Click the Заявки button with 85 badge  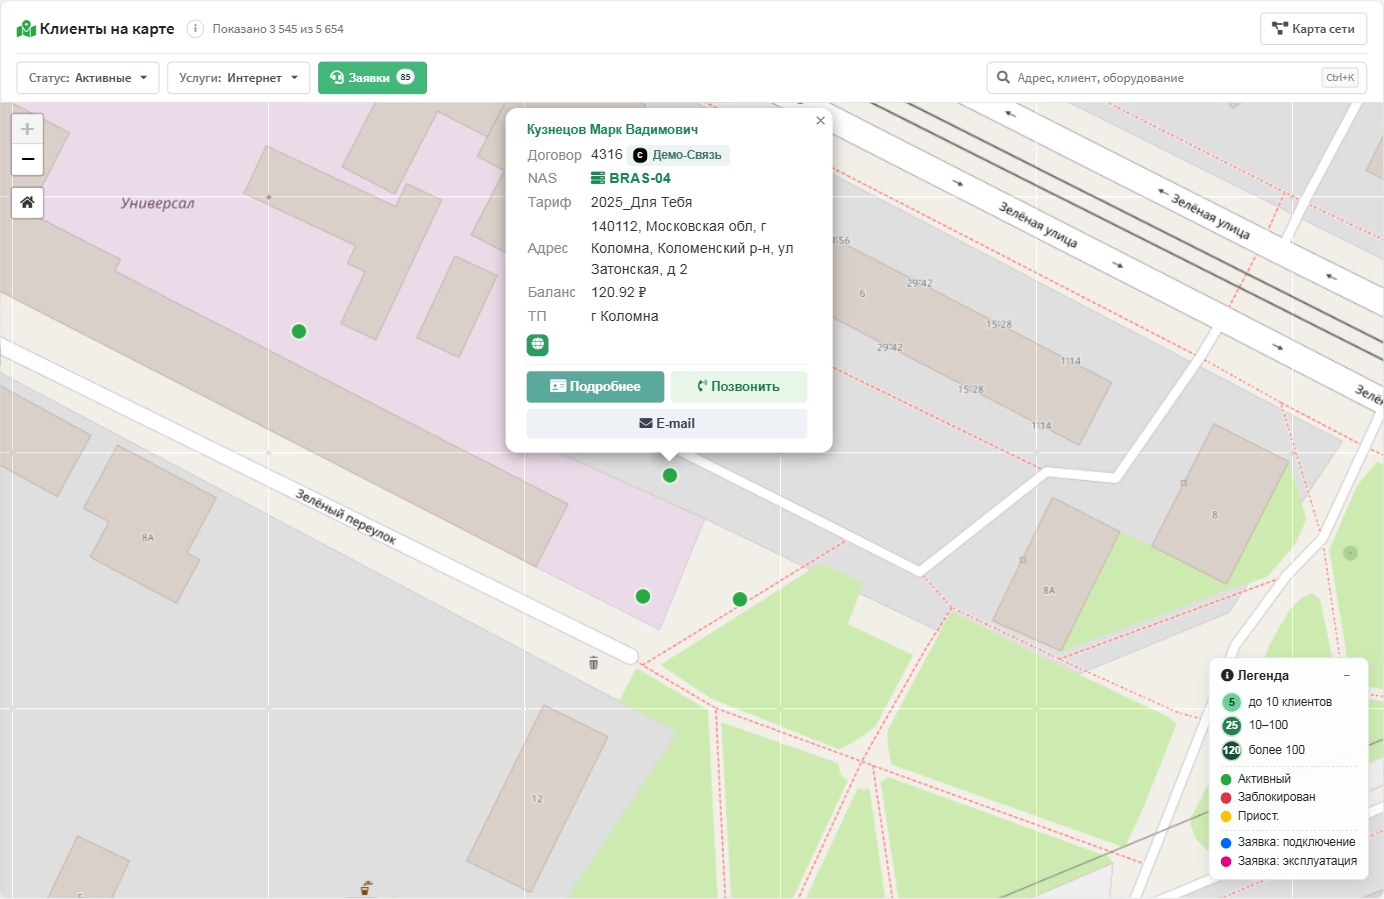(x=372, y=78)
